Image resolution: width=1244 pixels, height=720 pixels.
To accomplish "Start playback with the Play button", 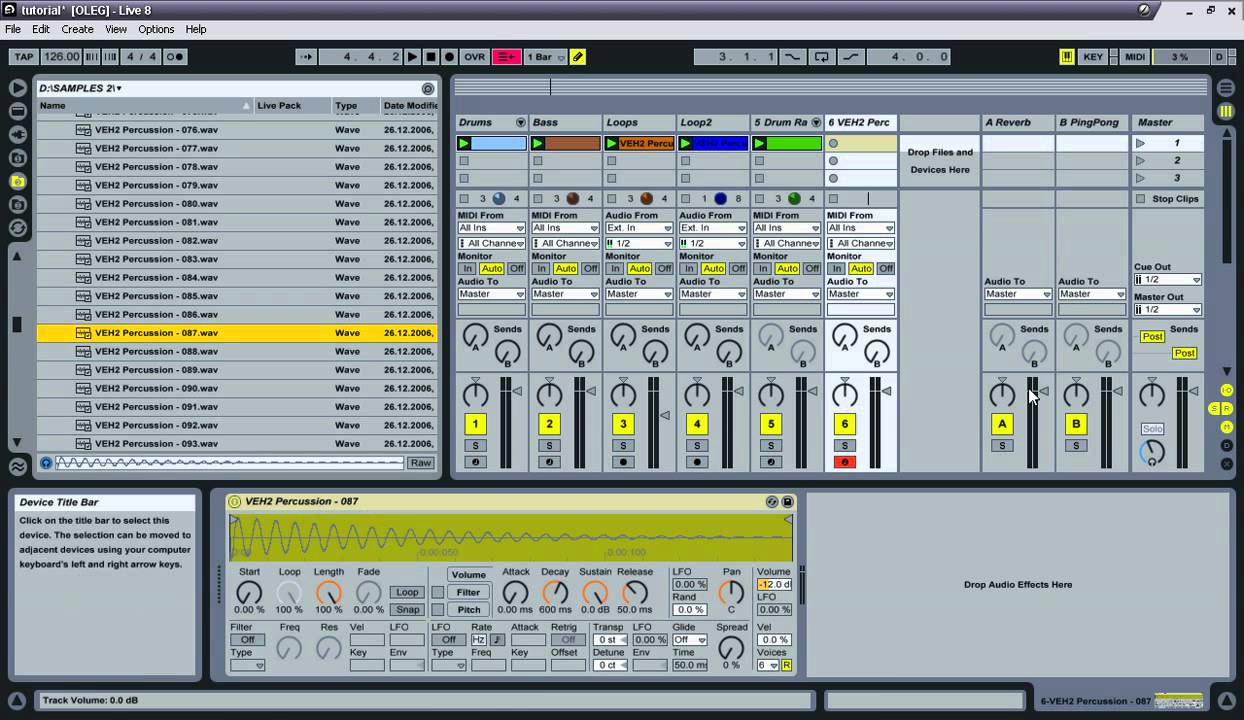I will [x=412, y=57].
